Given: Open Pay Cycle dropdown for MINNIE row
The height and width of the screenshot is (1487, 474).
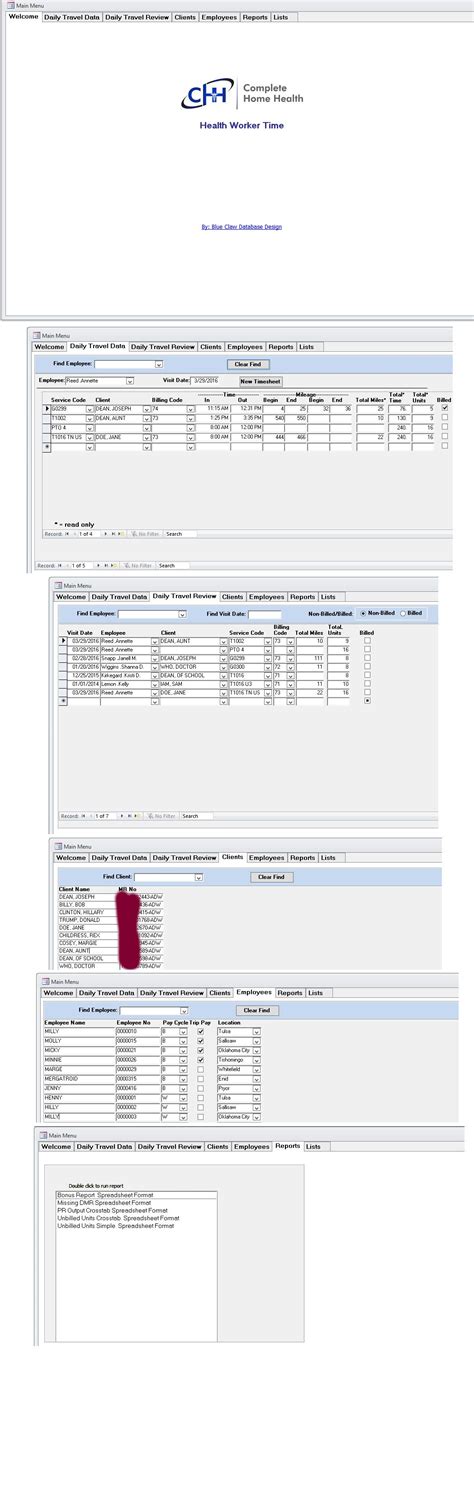Looking at the screenshot, I should coord(183,1061).
